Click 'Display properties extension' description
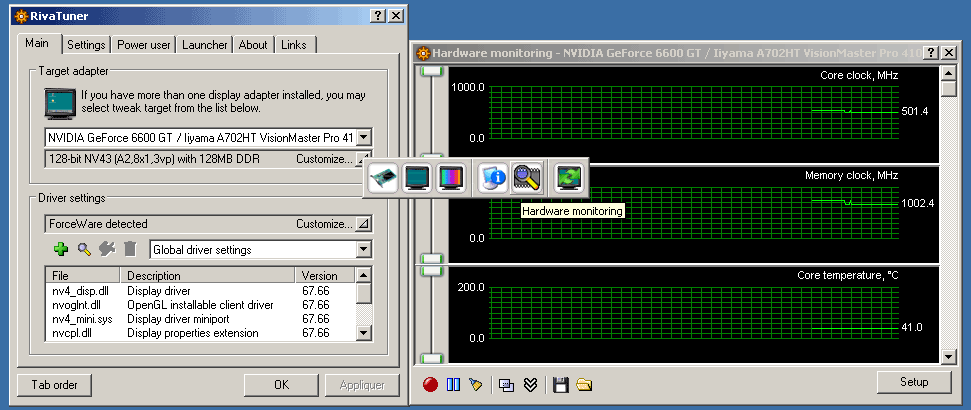Image resolution: width=971 pixels, height=410 pixels. pyautogui.click(x=193, y=333)
